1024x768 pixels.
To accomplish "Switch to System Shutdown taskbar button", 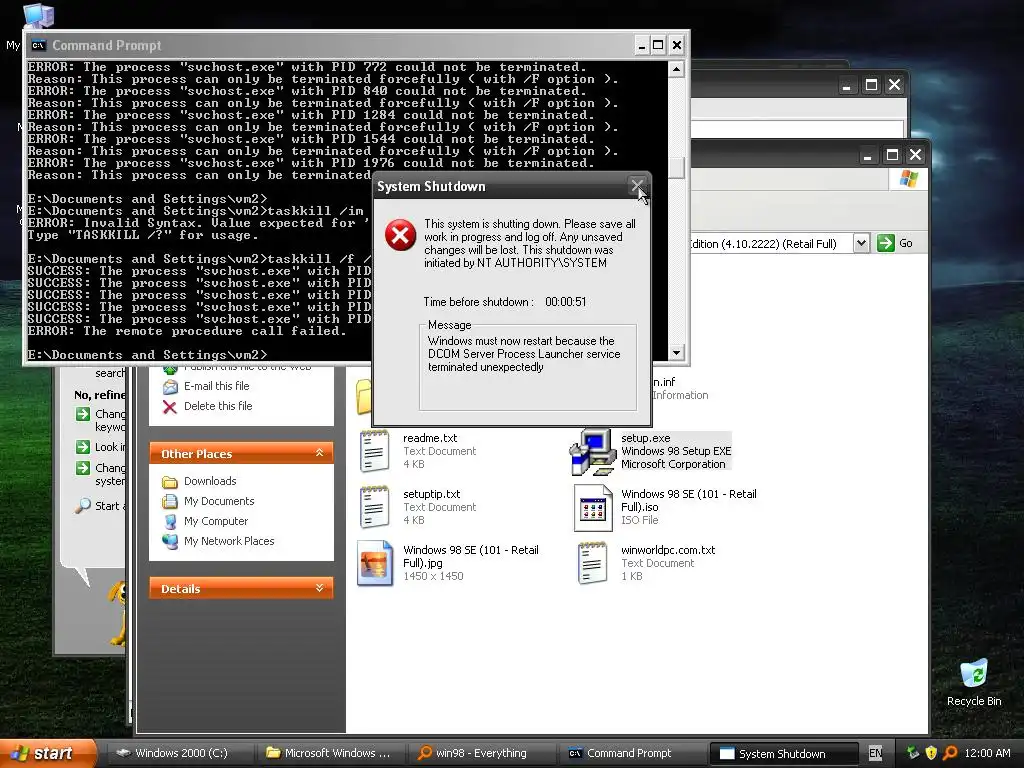I will pos(783,754).
